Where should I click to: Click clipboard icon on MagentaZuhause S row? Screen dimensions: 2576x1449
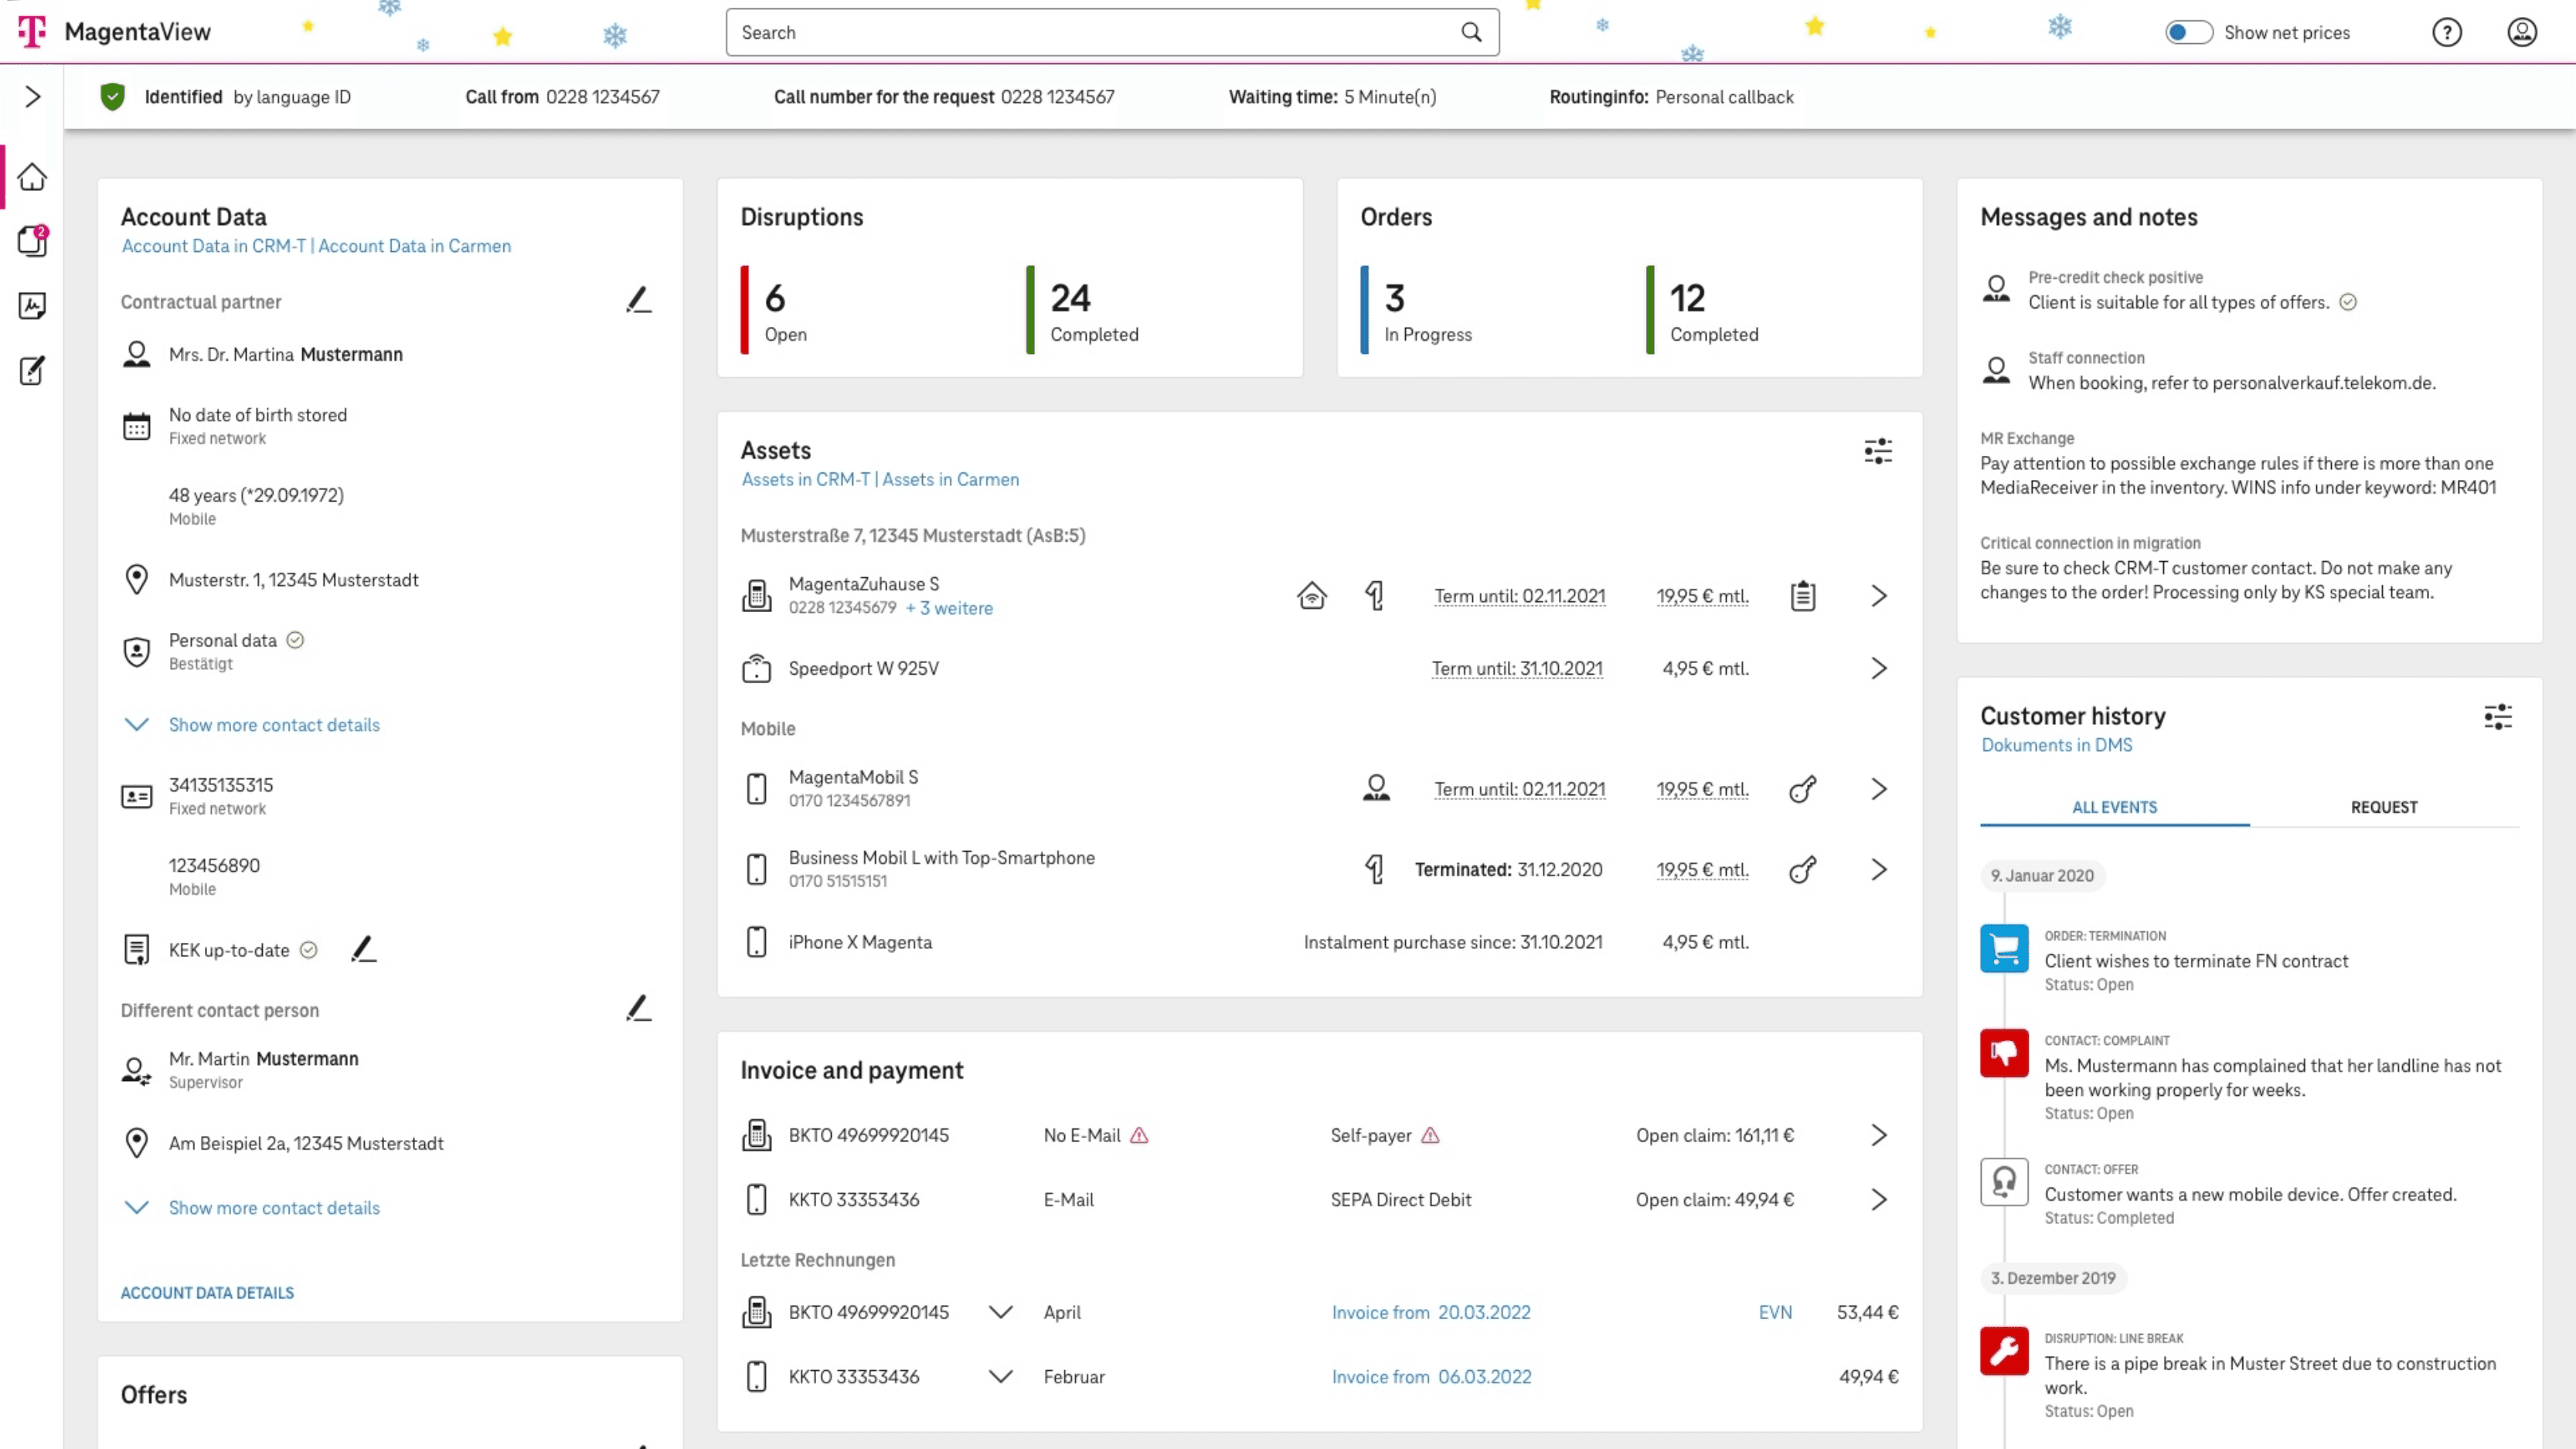[1803, 596]
